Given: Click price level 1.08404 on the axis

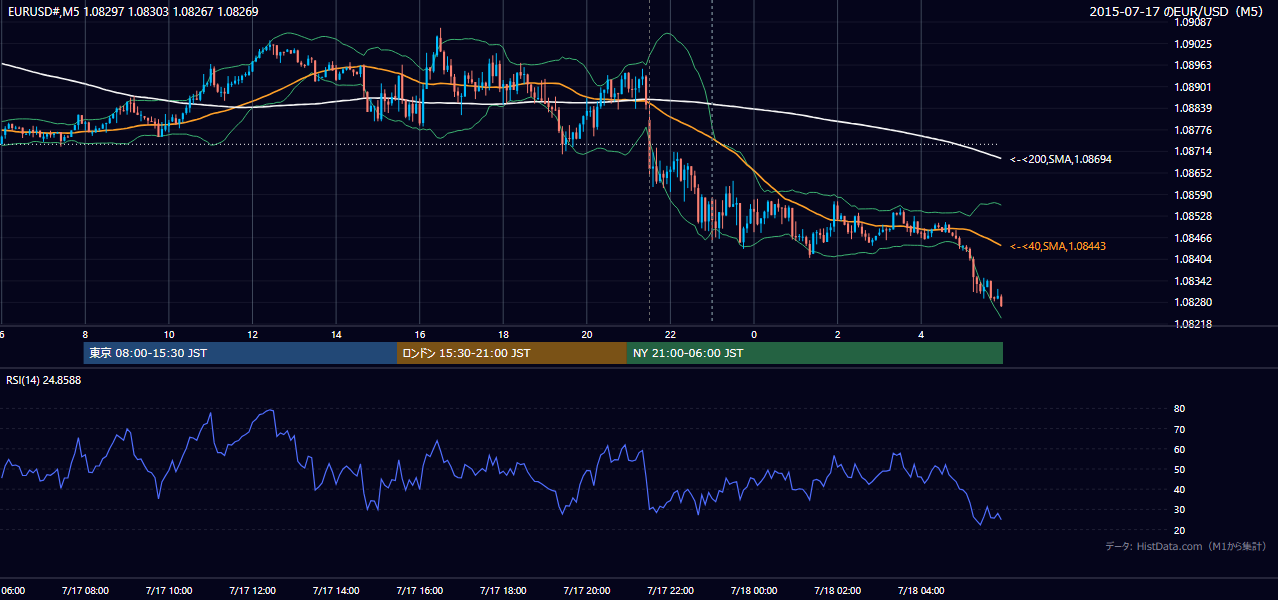Looking at the screenshot, I should (1194, 259).
